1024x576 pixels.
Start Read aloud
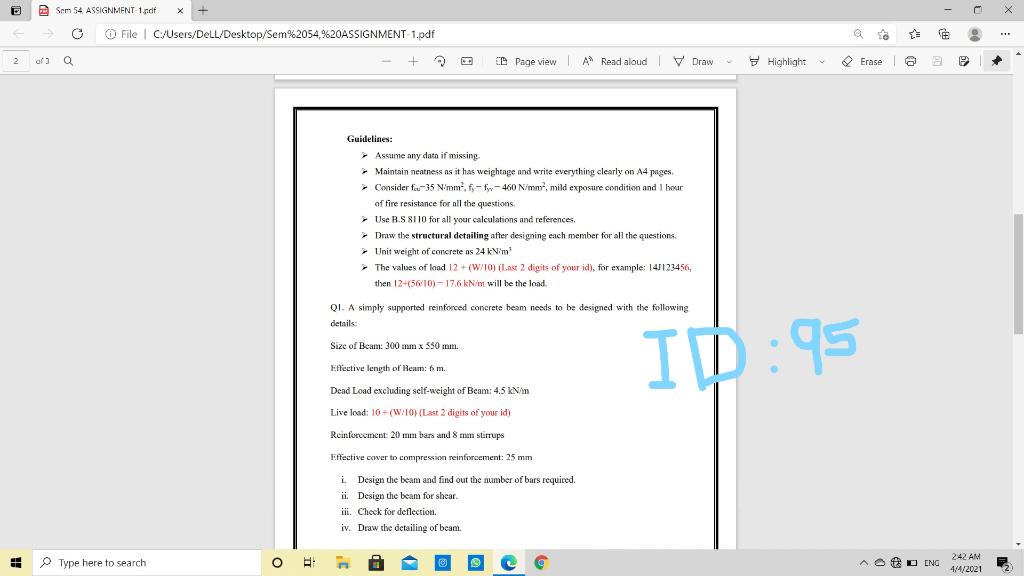615,61
